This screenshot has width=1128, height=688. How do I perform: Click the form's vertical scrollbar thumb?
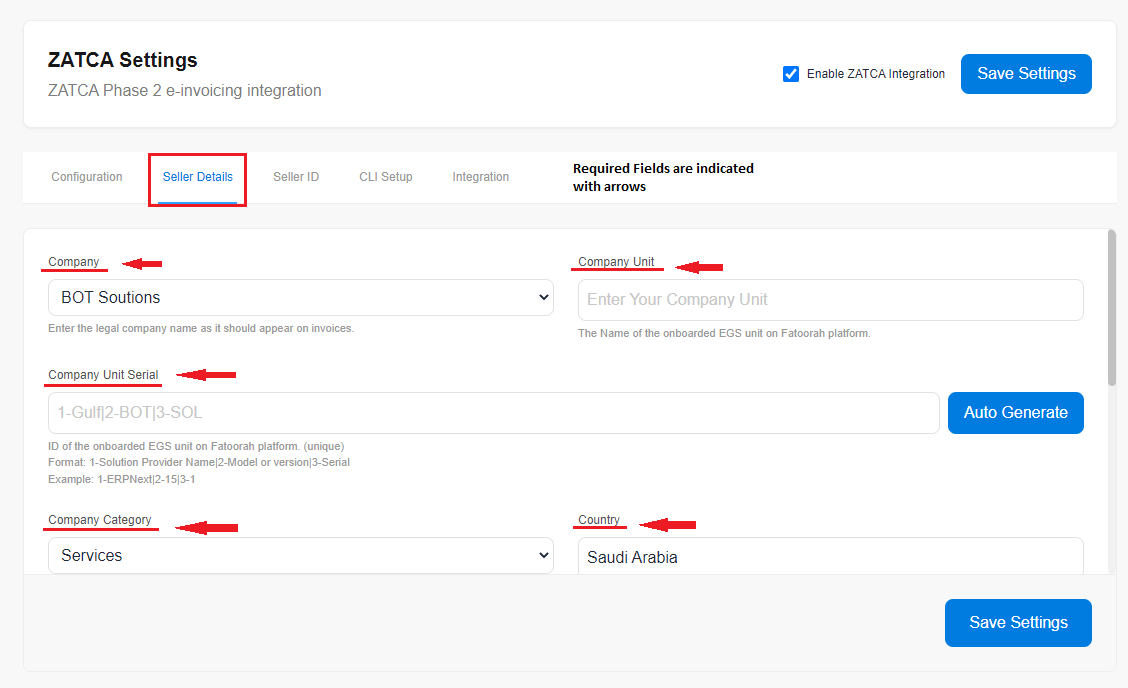(x=1112, y=306)
